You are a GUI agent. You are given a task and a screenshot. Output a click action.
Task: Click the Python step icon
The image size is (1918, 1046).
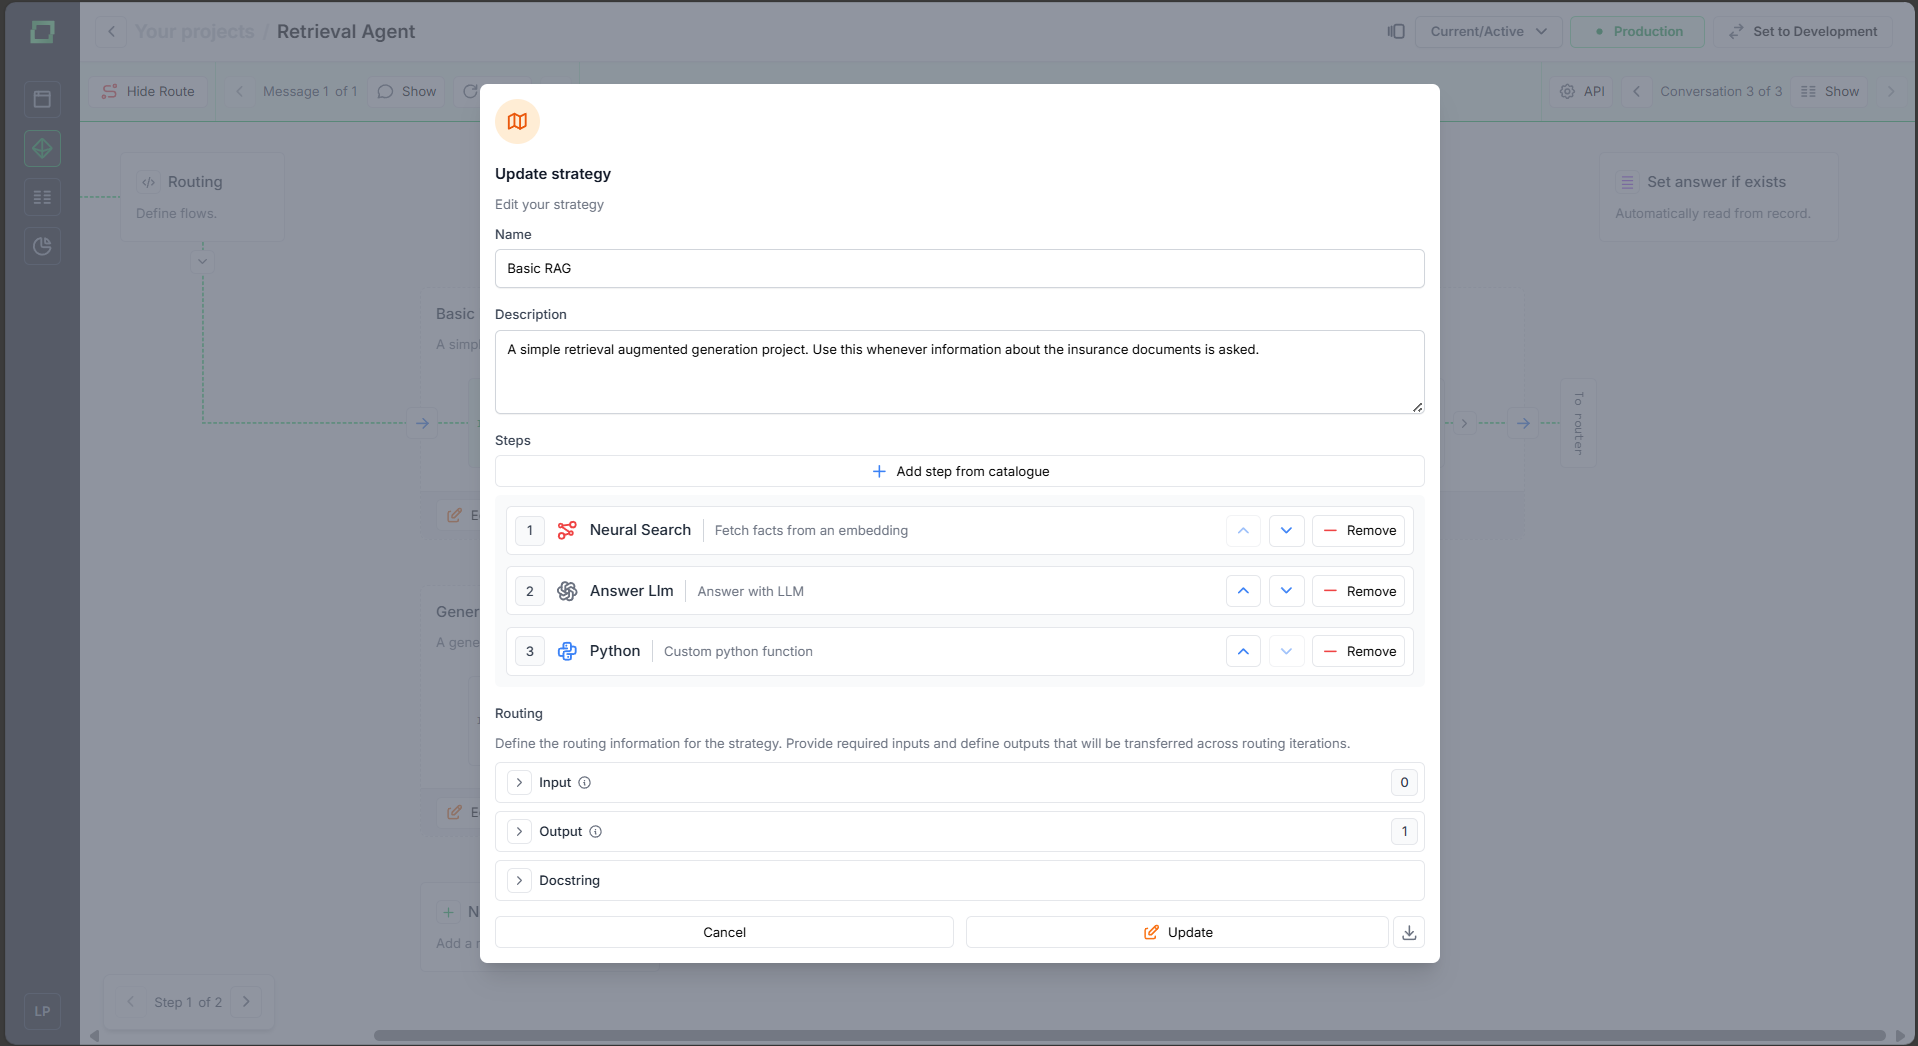click(x=567, y=651)
